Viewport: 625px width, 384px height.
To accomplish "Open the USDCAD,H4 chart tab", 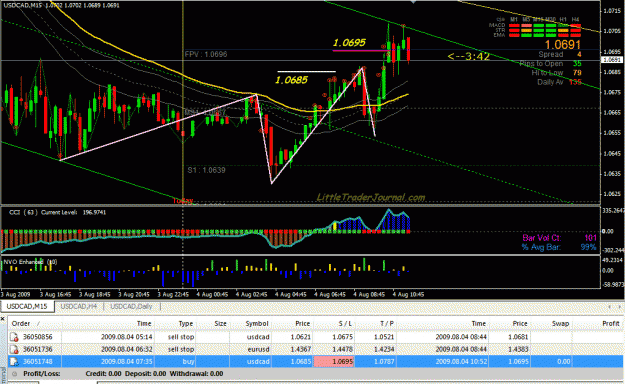I will point(79,306).
